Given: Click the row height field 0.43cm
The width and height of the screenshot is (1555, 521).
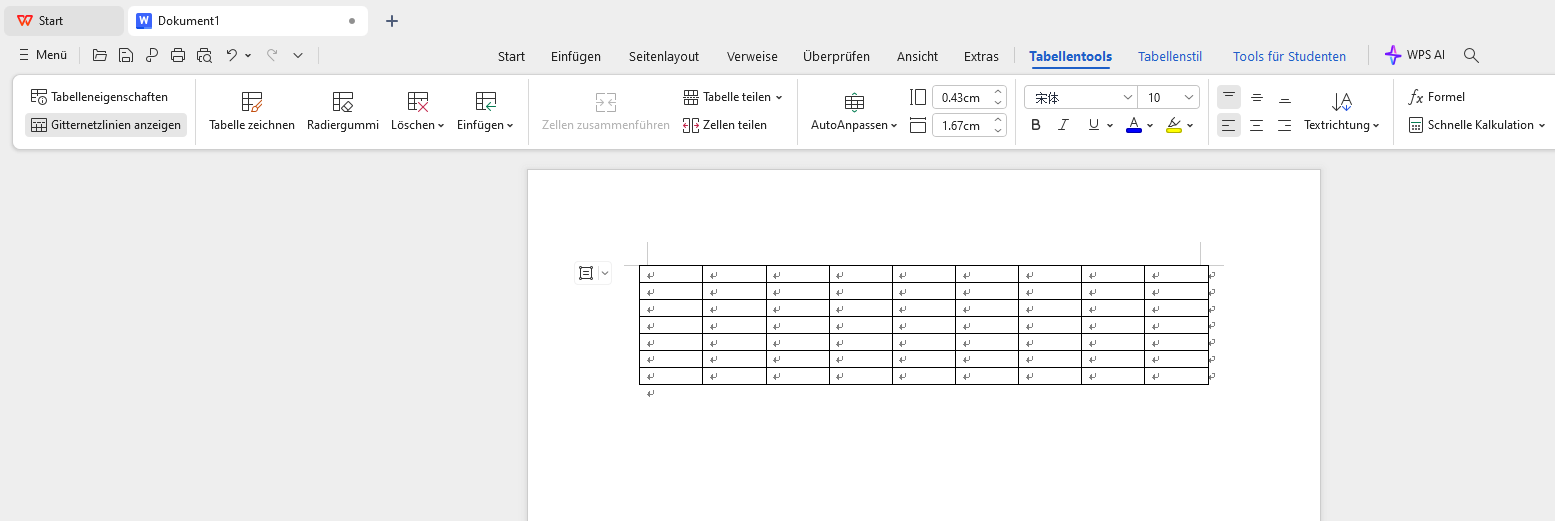Looking at the screenshot, I should point(961,97).
